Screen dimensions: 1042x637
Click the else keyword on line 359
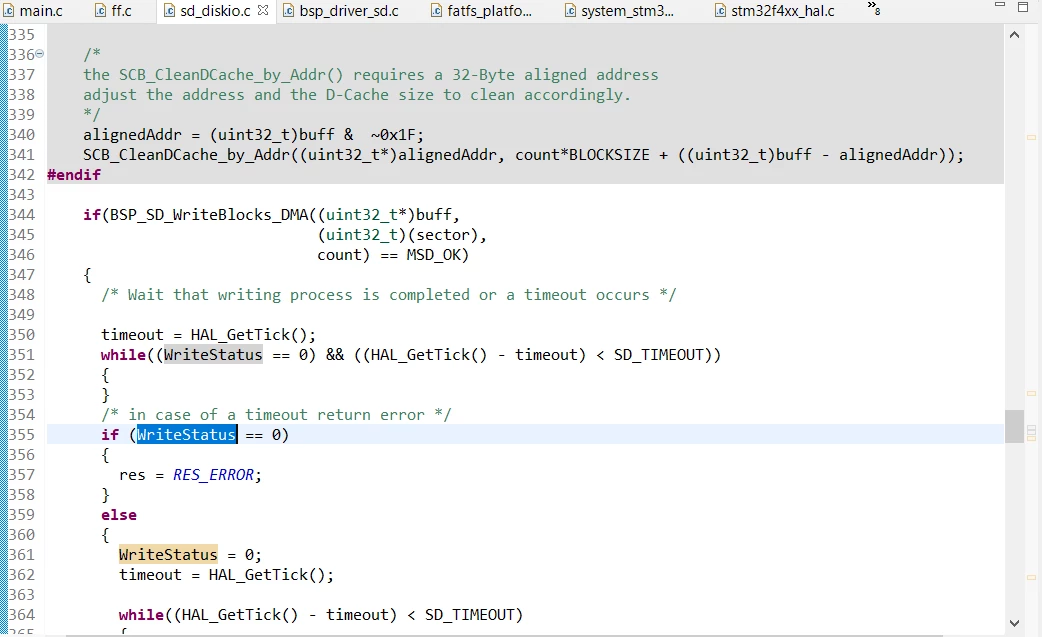pyautogui.click(x=119, y=515)
